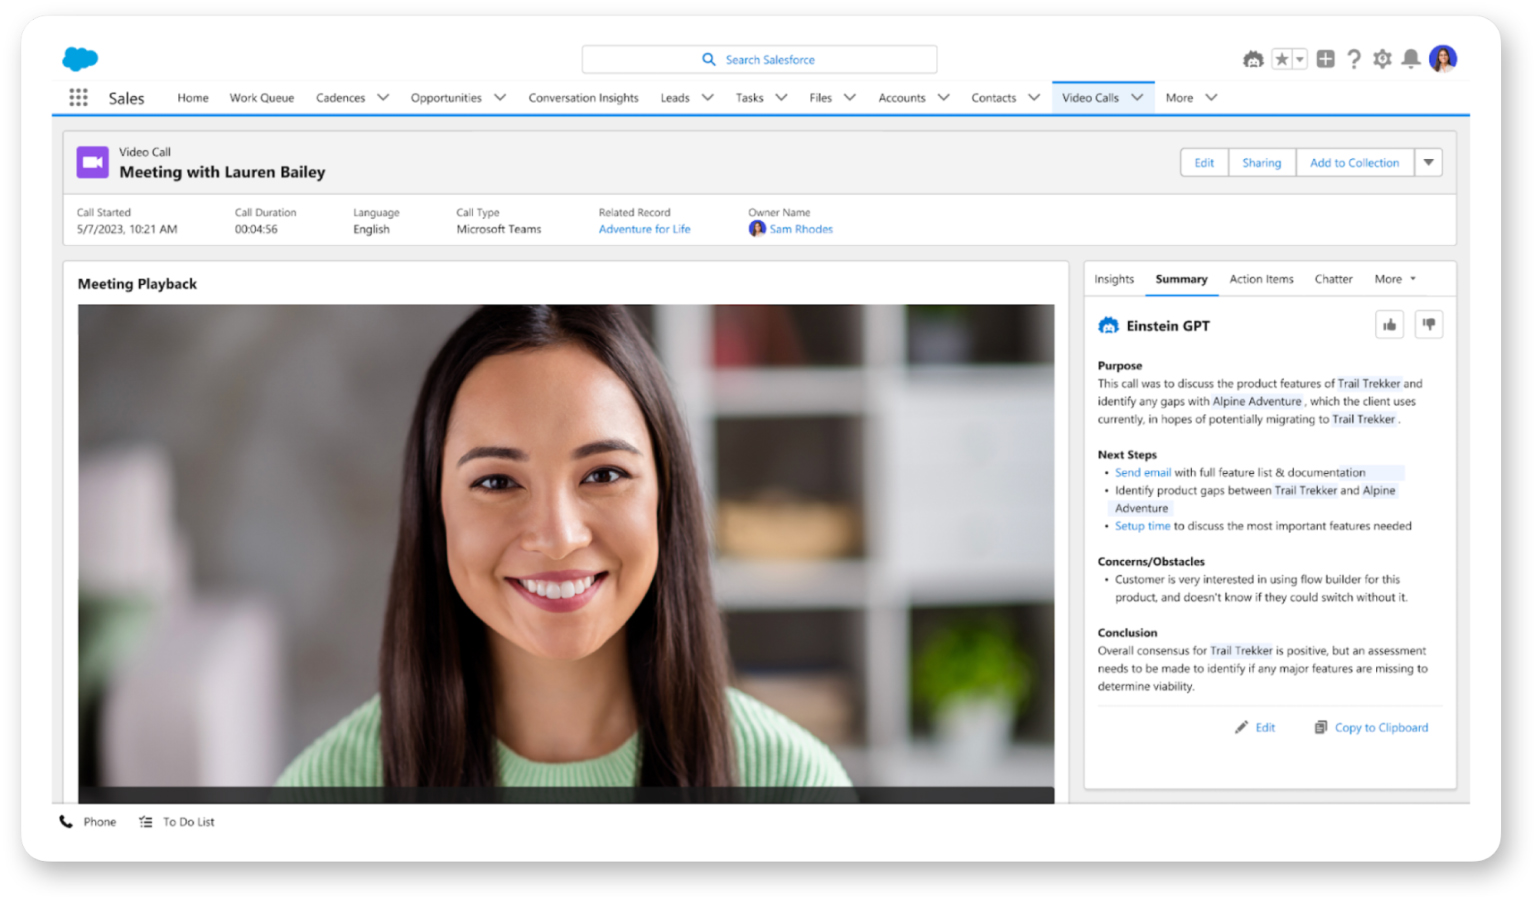The image size is (1535, 901).
Task: Open the Adventure for Life related record
Action: point(644,229)
